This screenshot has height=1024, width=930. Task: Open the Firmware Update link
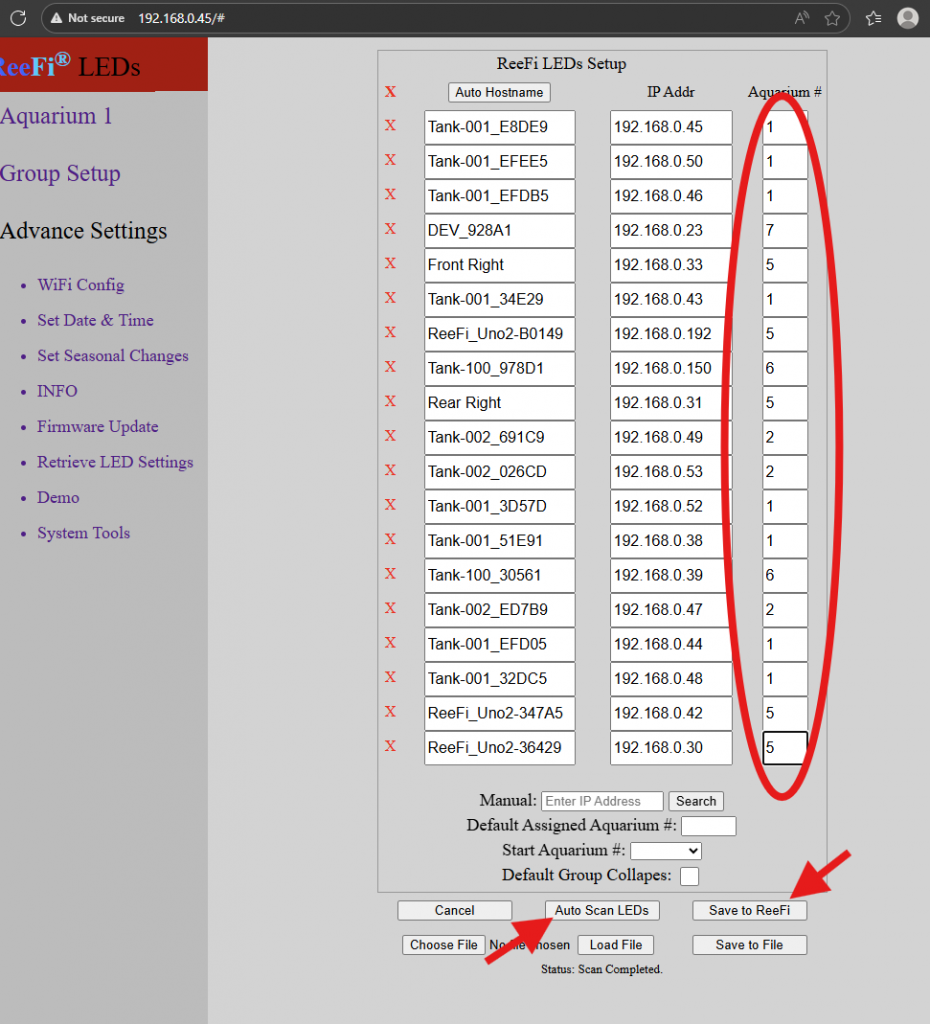pos(98,427)
